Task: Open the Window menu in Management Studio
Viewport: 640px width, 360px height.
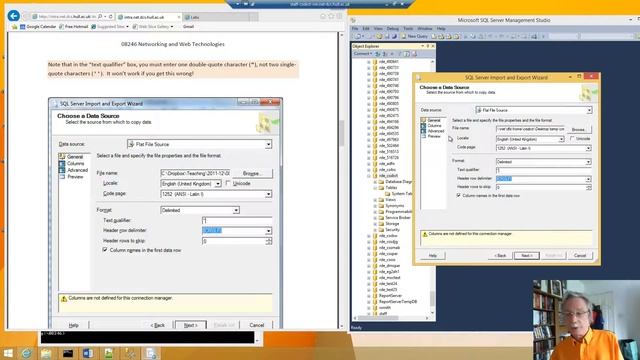Action: pos(424,29)
